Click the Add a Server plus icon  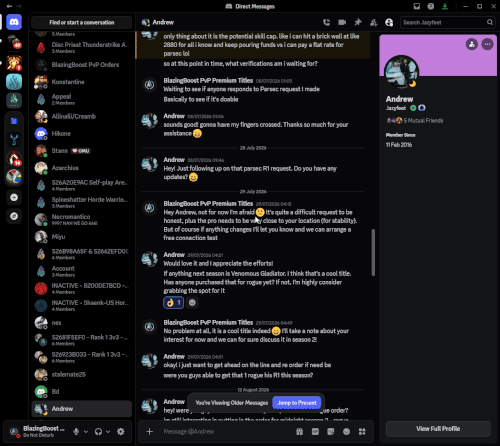(x=14, y=197)
